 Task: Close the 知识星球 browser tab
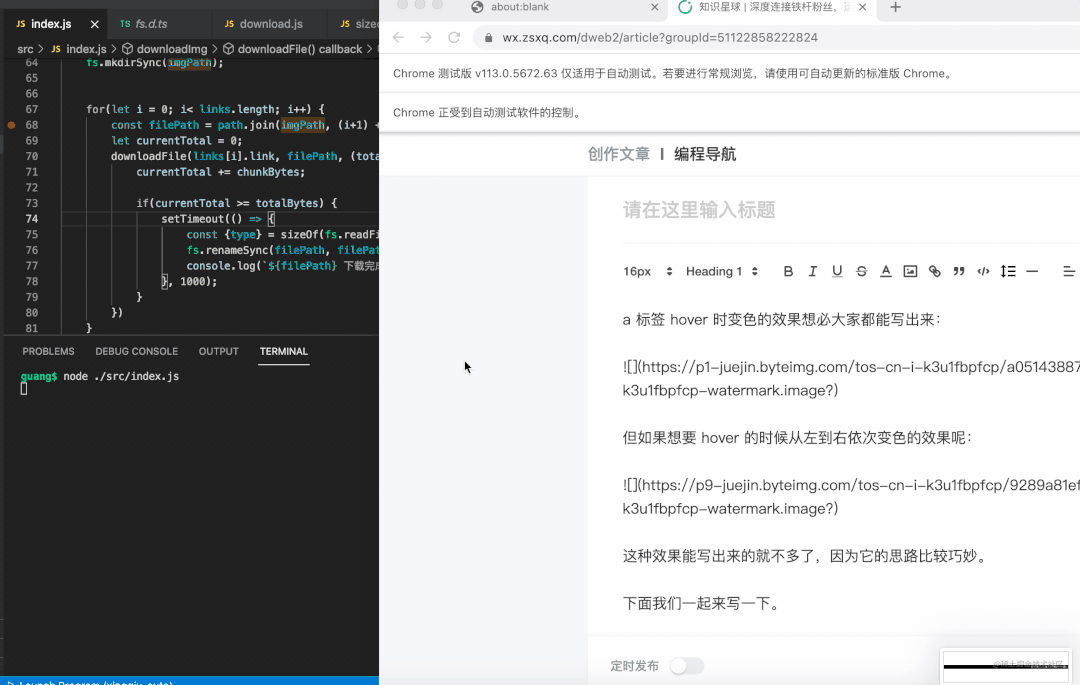click(x=862, y=7)
